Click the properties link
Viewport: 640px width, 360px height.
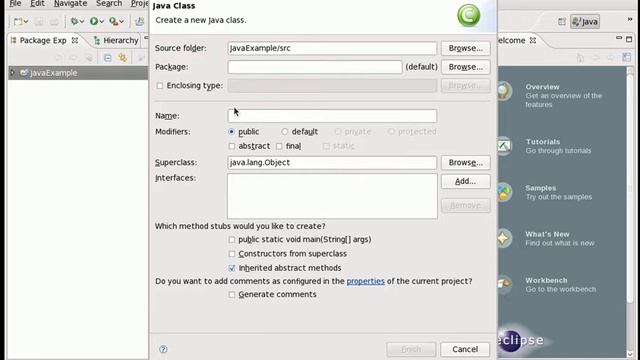pyautogui.click(x=365, y=281)
